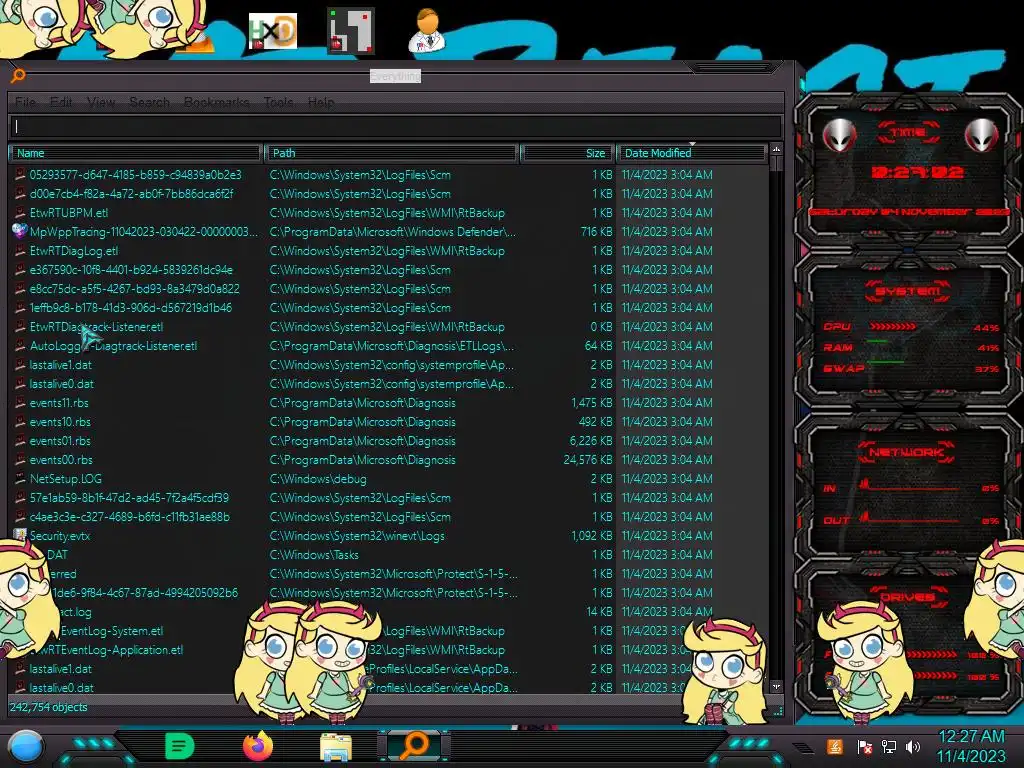
Task: Focus the Everything search box
Action: coord(396,127)
